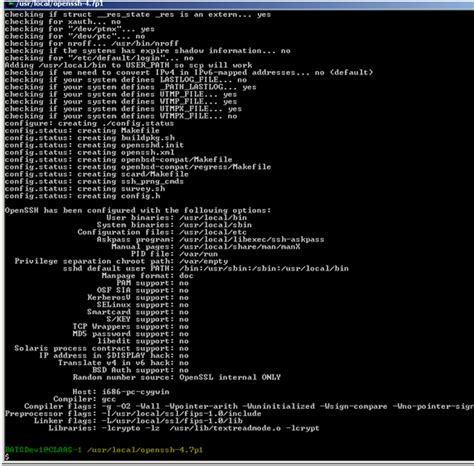Click the 'creating openbsd-compat/regress/Makefile' line

pyautogui.click(x=138, y=167)
